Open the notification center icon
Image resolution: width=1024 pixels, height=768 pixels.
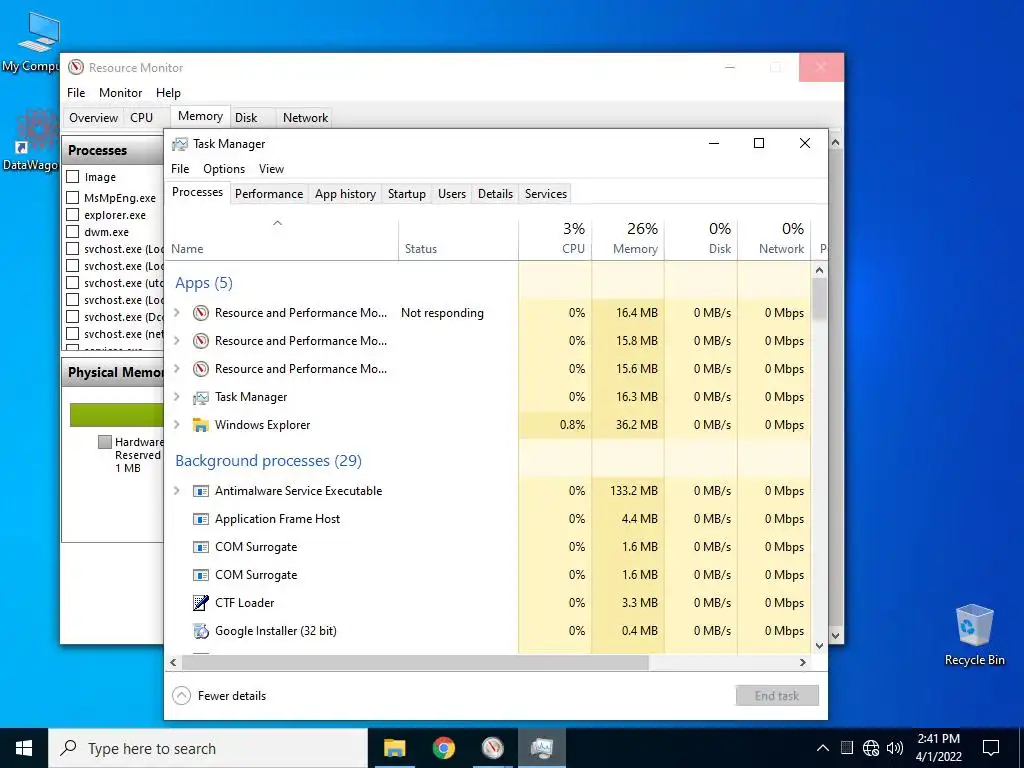[991, 748]
